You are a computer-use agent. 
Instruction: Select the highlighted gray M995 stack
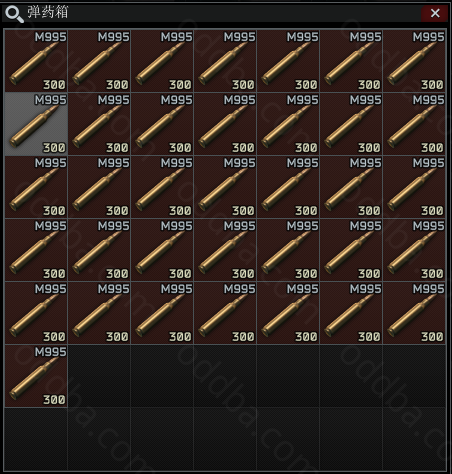tap(36, 124)
